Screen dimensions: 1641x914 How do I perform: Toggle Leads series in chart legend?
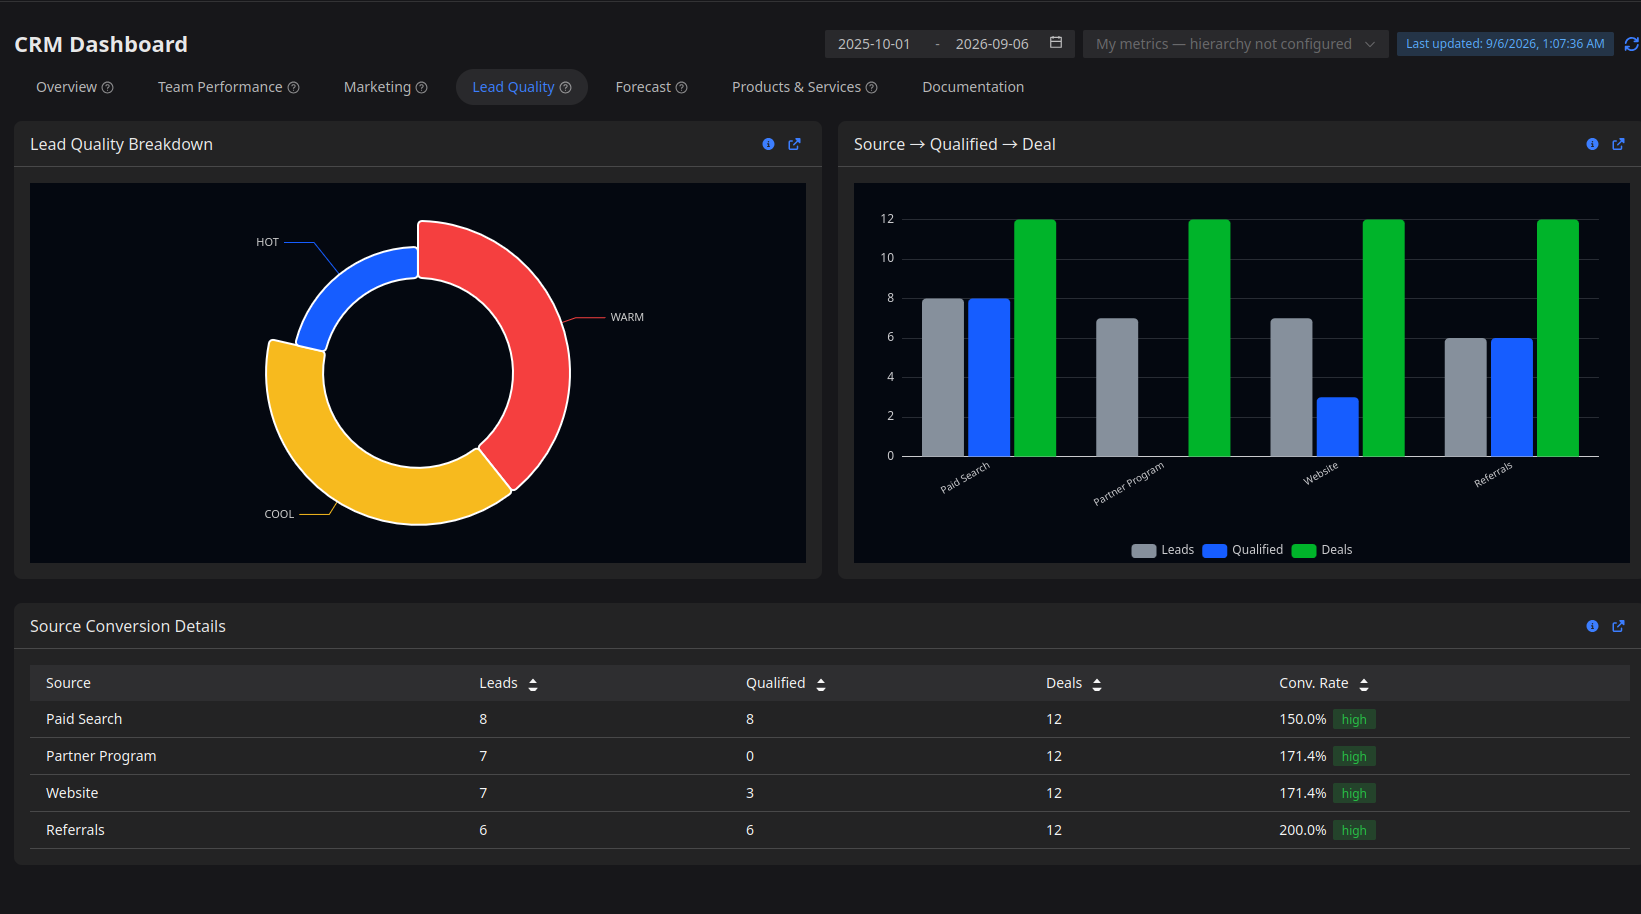[1162, 550]
